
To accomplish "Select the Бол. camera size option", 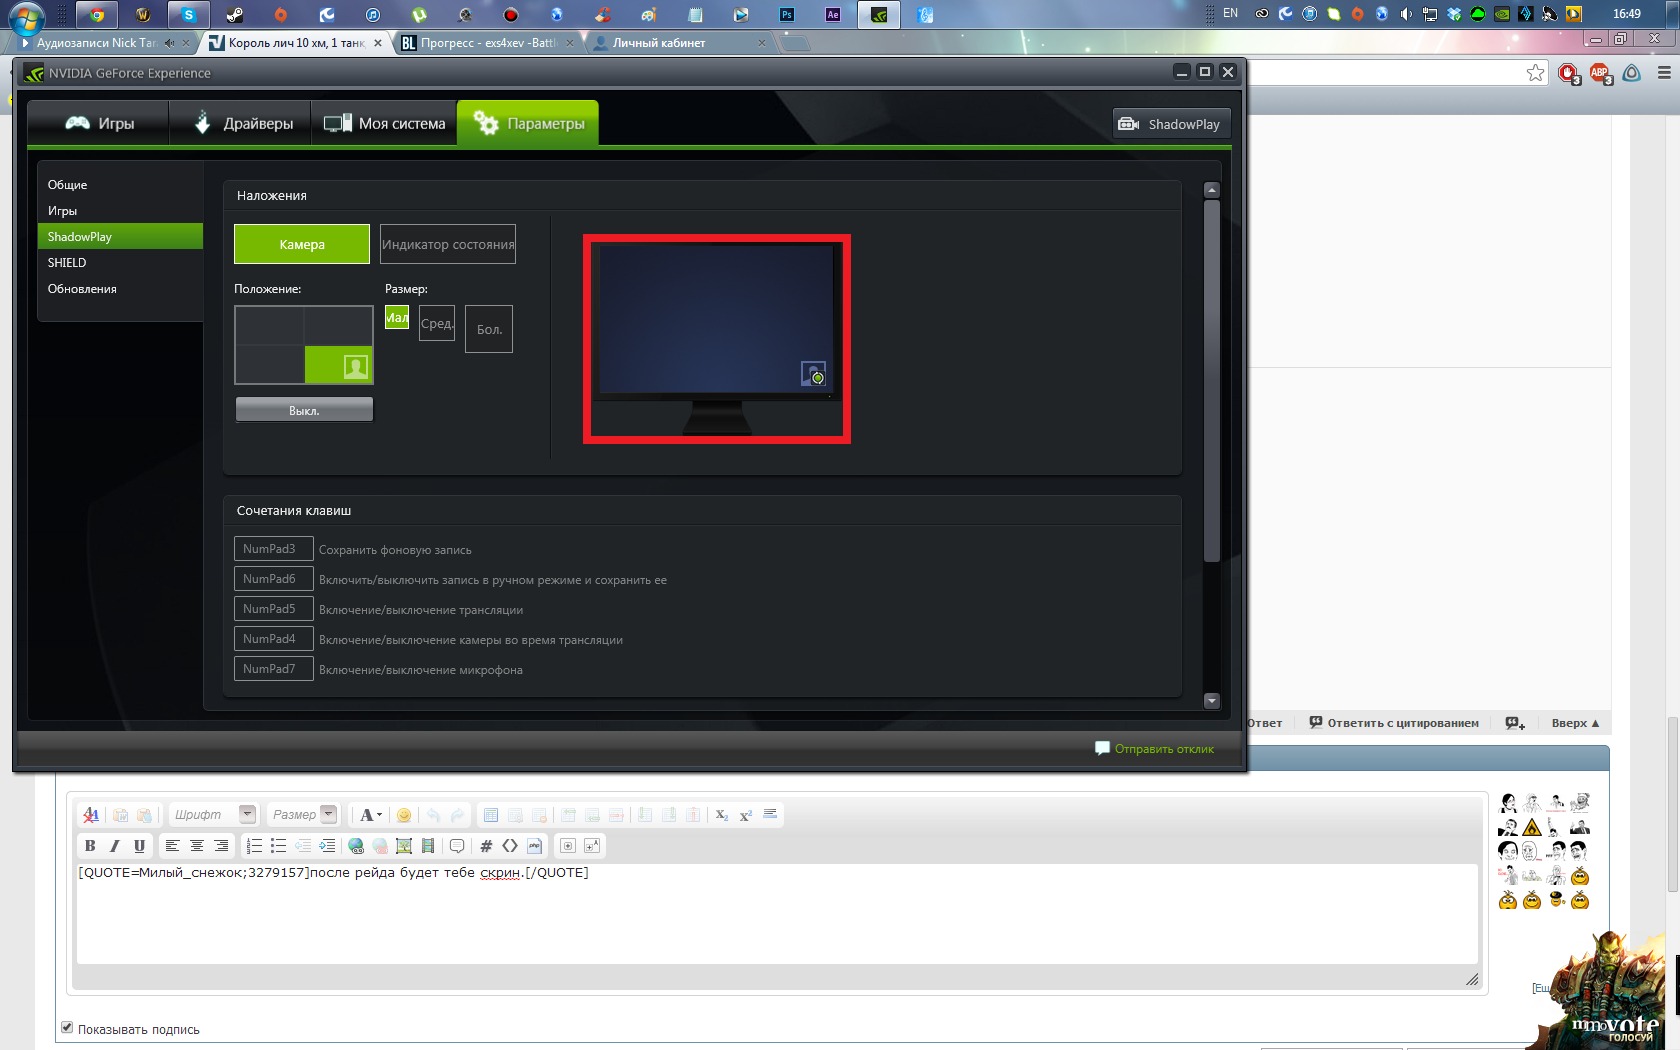I will click(x=489, y=329).
